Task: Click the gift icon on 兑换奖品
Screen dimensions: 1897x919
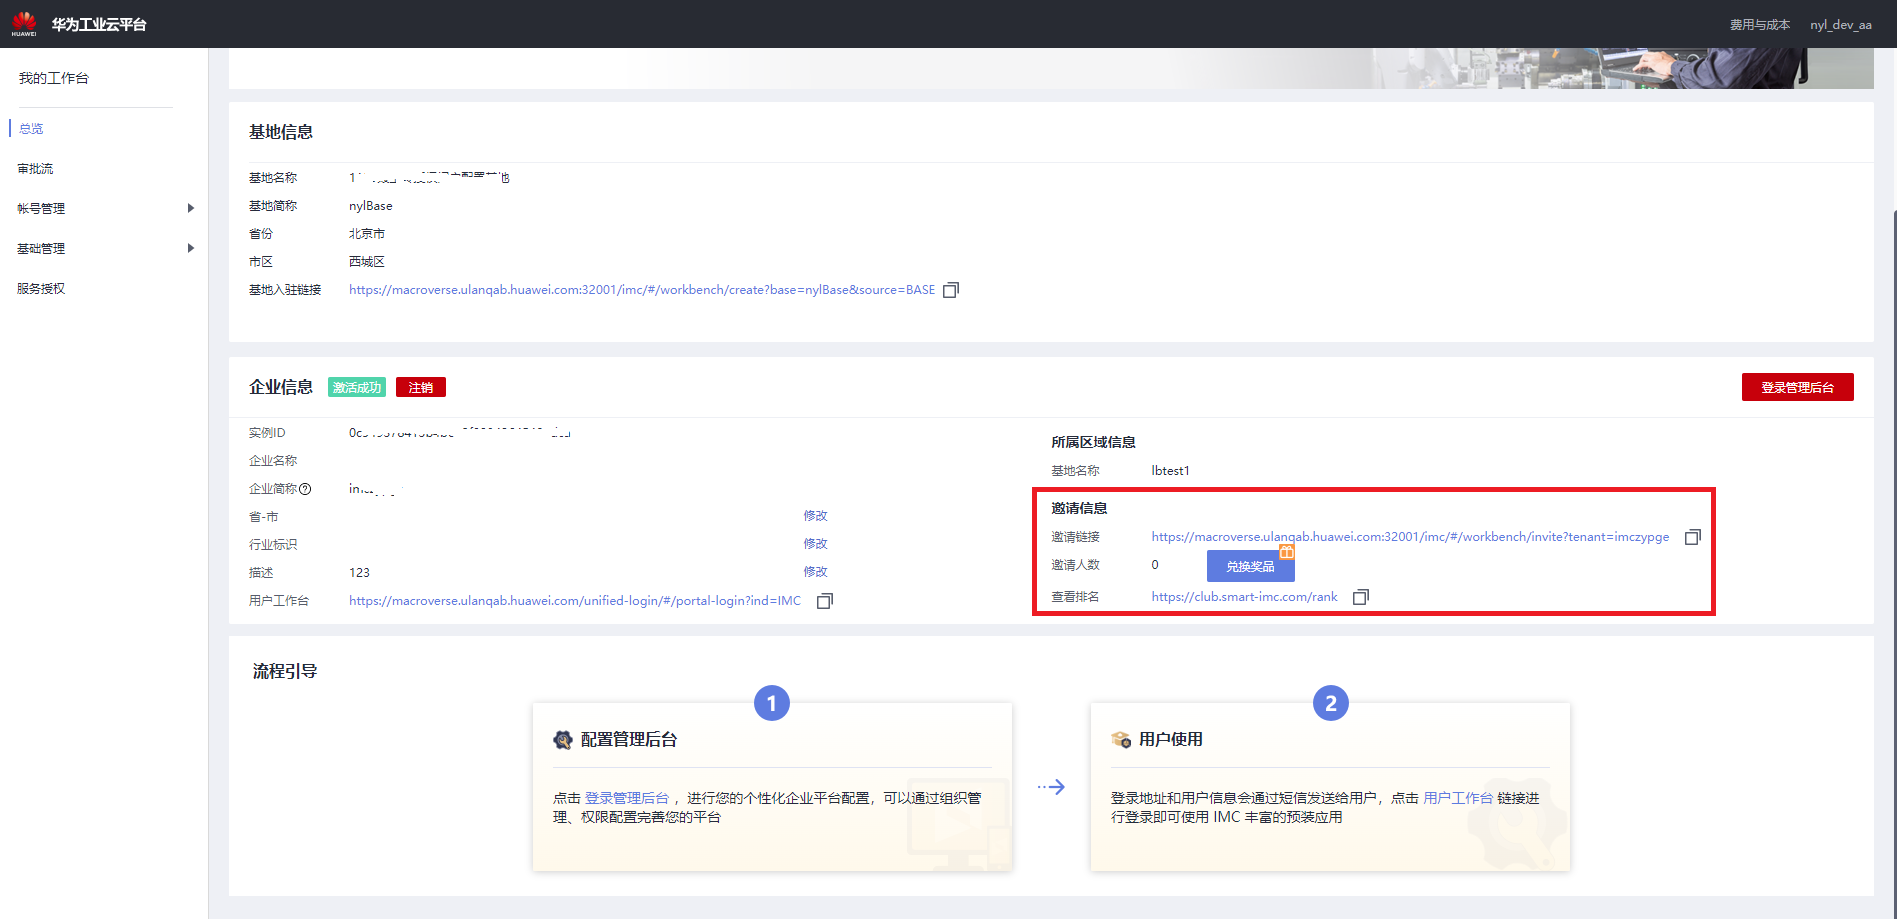Action: (x=1286, y=551)
